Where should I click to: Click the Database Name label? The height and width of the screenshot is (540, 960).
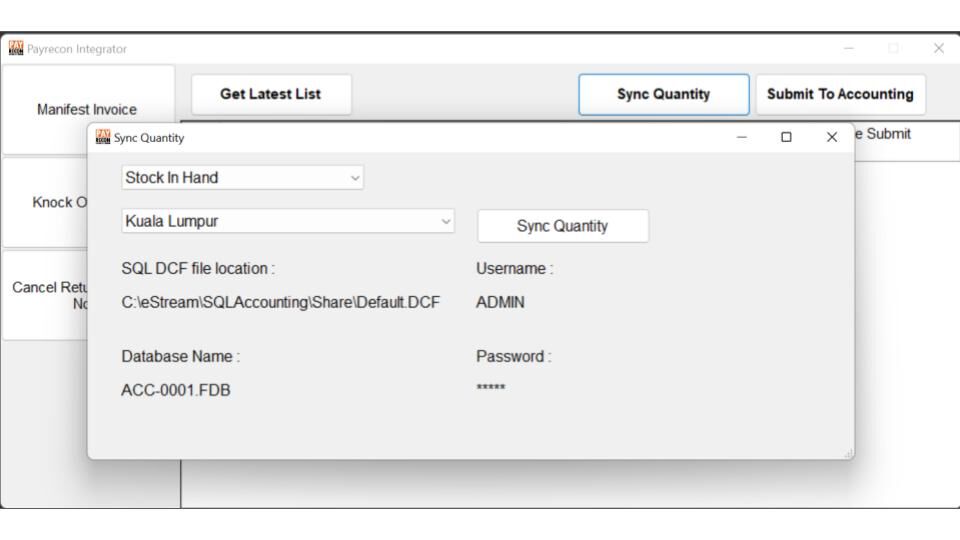click(x=181, y=356)
